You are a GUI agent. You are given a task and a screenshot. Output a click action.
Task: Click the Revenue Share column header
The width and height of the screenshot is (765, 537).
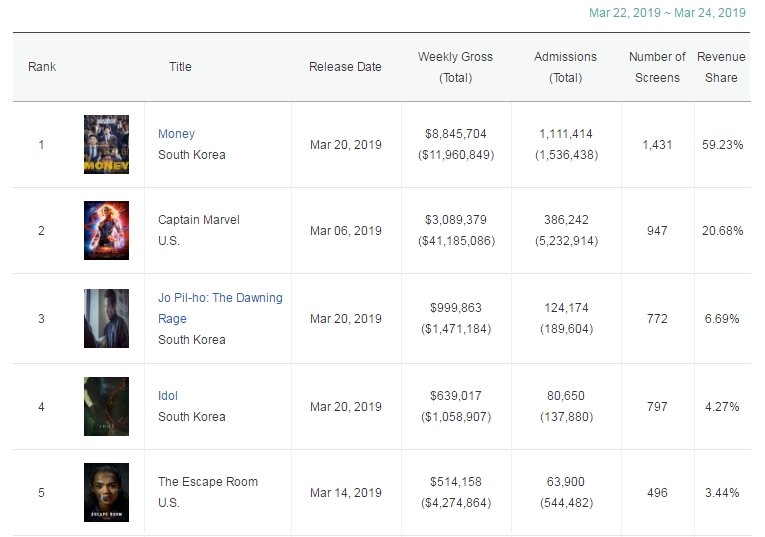tap(721, 67)
